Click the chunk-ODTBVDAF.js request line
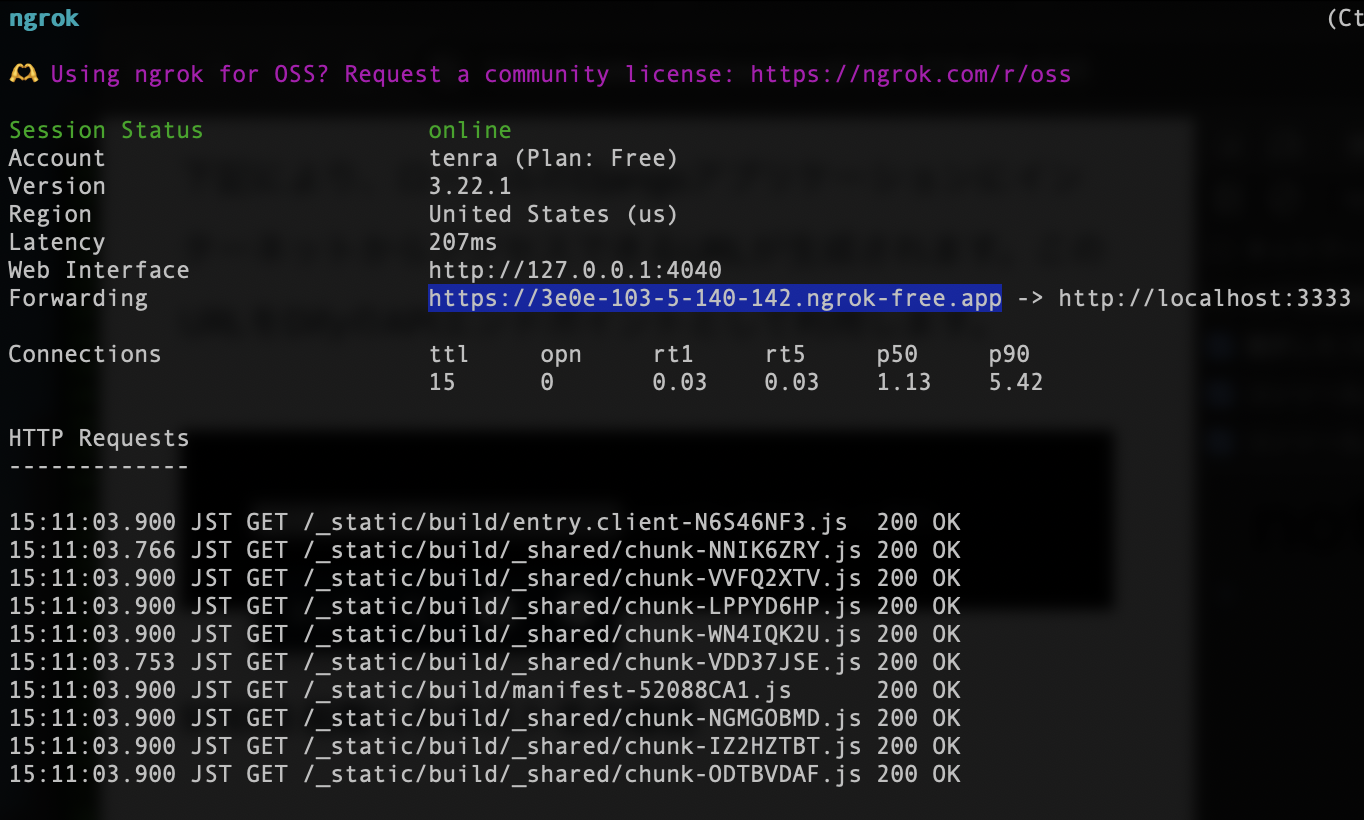1364x820 pixels. [x=485, y=774]
